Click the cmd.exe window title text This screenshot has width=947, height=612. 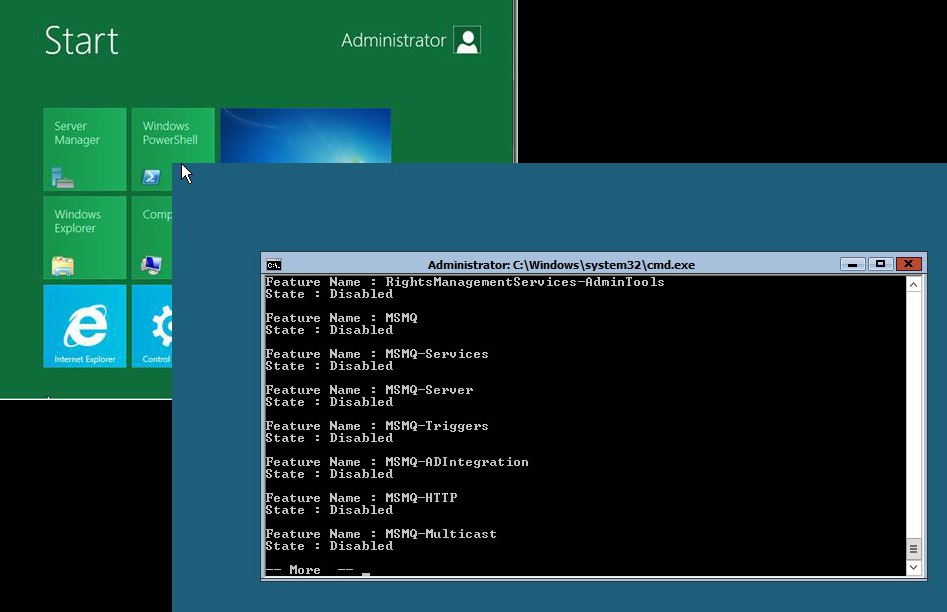(561, 265)
